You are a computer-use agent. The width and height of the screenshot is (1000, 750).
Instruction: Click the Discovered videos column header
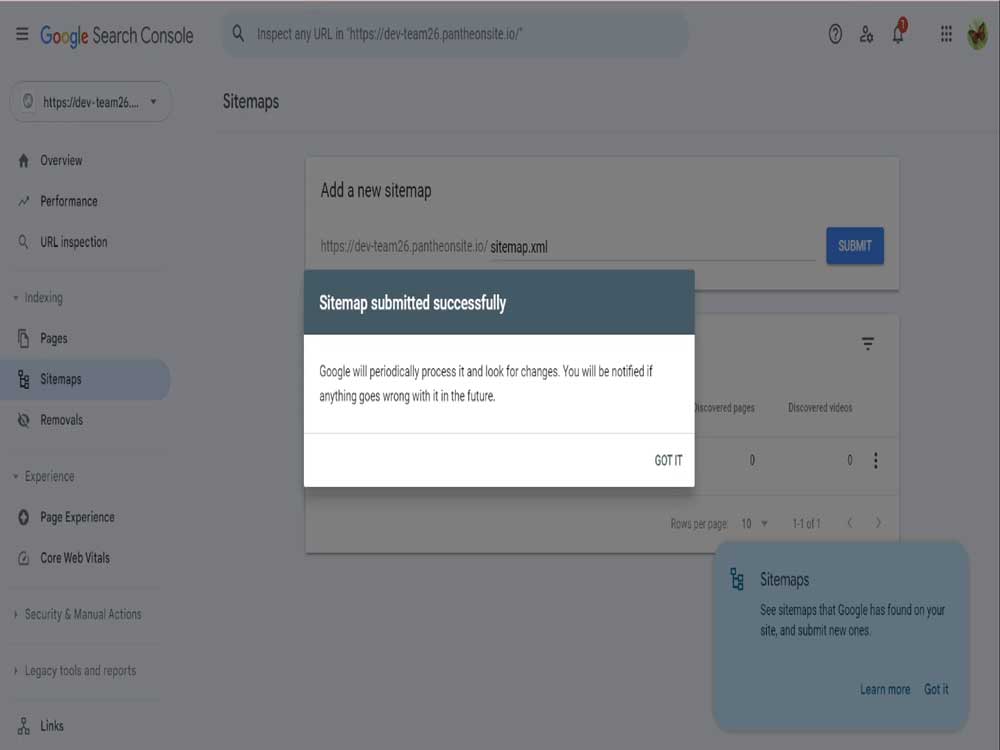click(820, 408)
